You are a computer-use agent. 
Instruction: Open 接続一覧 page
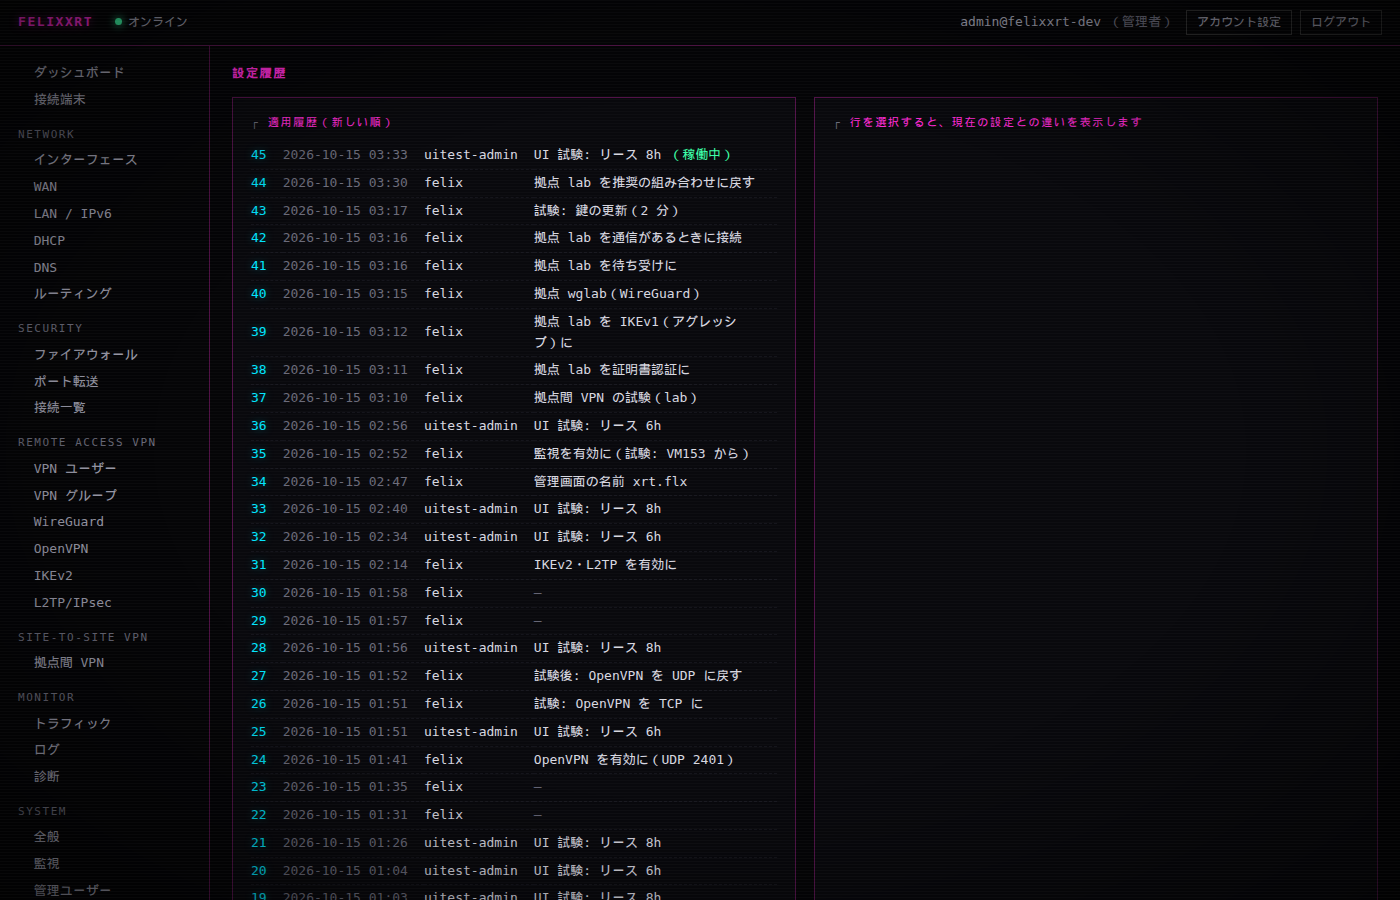pos(60,408)
